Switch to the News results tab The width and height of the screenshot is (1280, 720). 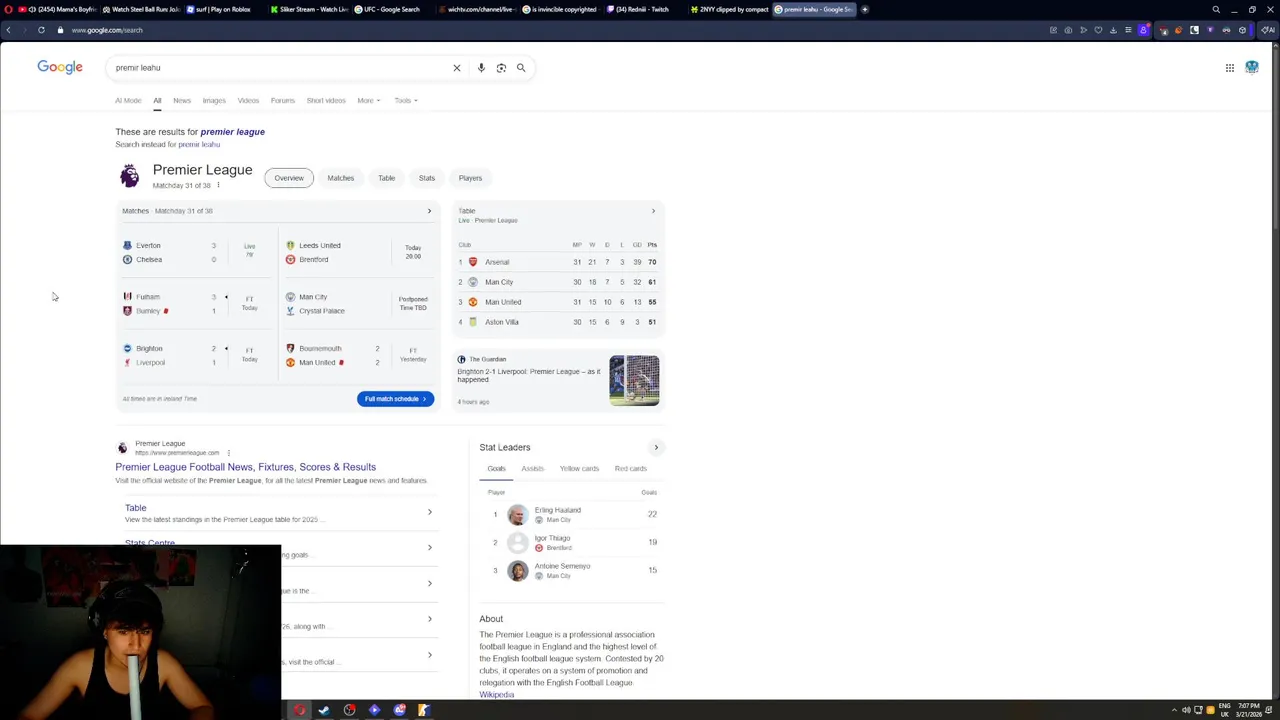(182, 100)
